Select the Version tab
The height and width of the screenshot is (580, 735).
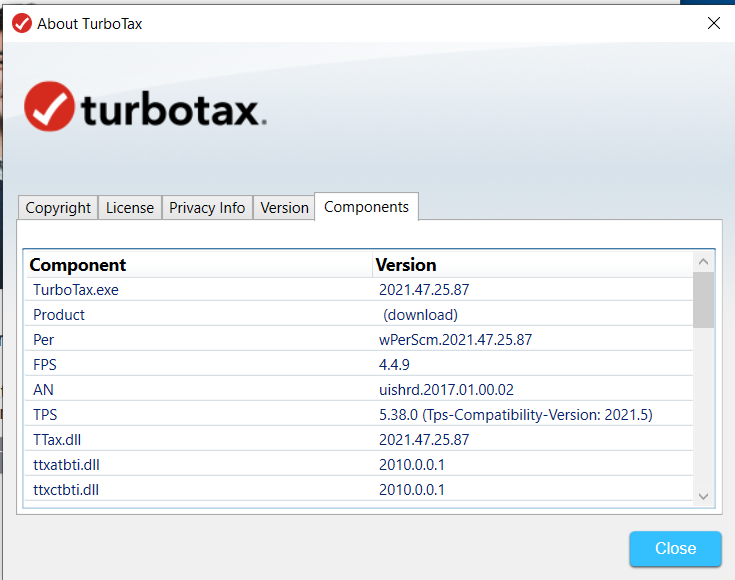pyautogui.click(x=284, y=208)
